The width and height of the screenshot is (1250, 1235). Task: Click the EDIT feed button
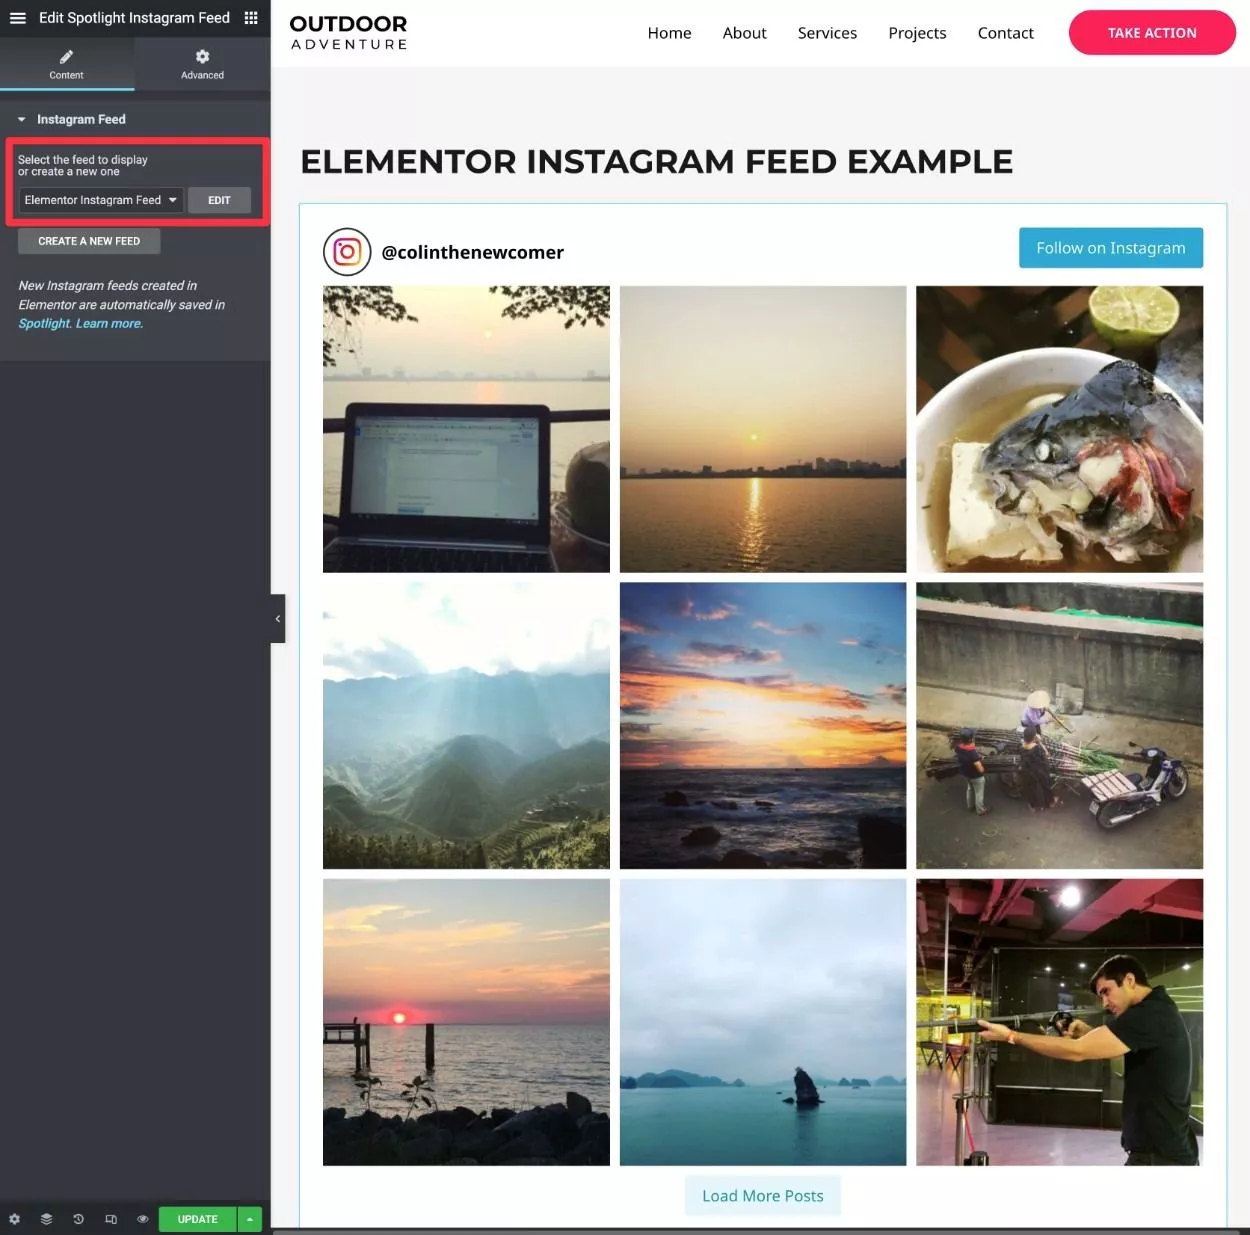pos(219,200)
